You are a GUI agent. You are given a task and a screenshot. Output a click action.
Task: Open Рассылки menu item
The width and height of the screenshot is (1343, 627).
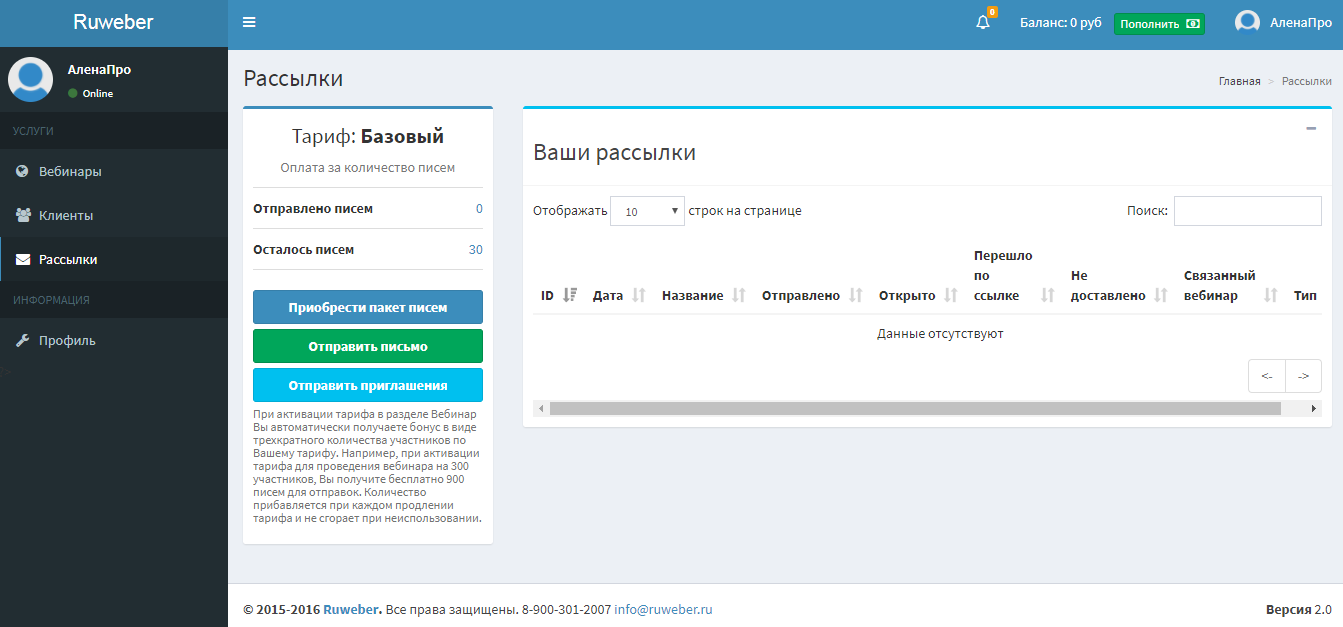click(x=114, y=259)
